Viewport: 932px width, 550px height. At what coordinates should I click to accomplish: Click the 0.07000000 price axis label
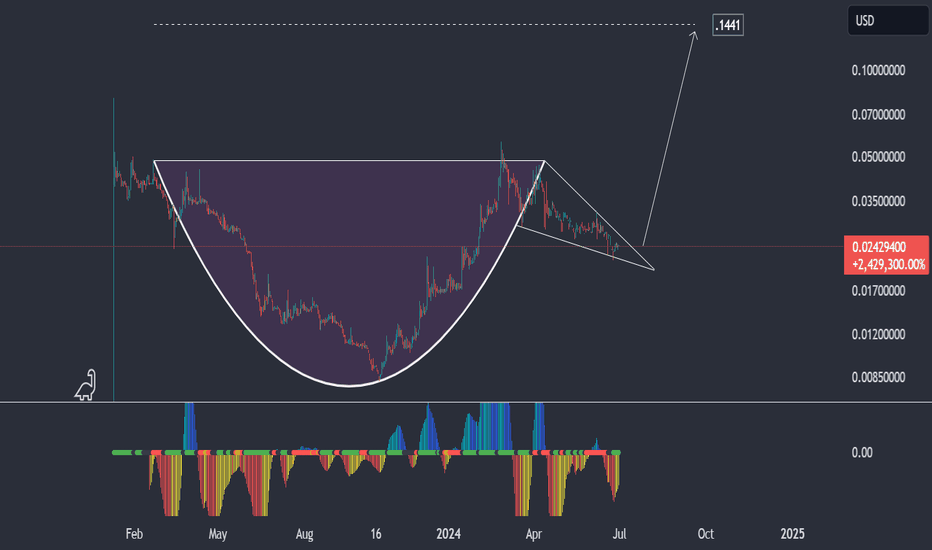coord(878,114)
